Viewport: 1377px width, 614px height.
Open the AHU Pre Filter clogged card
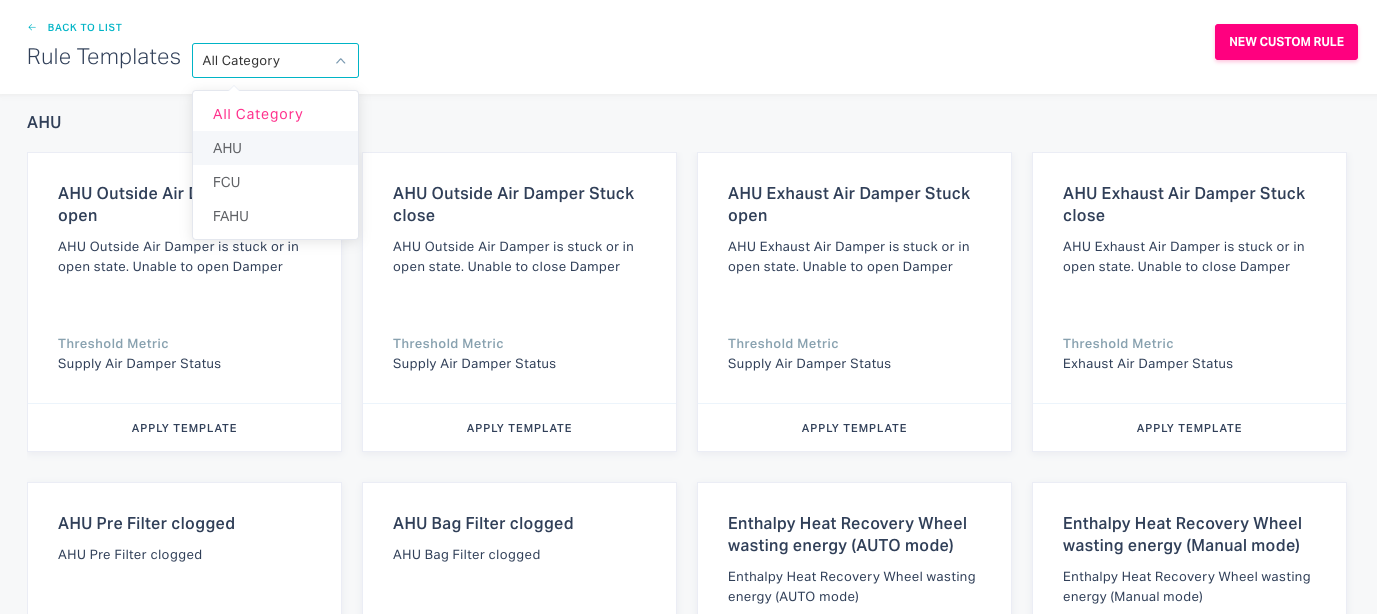[146, 523]
